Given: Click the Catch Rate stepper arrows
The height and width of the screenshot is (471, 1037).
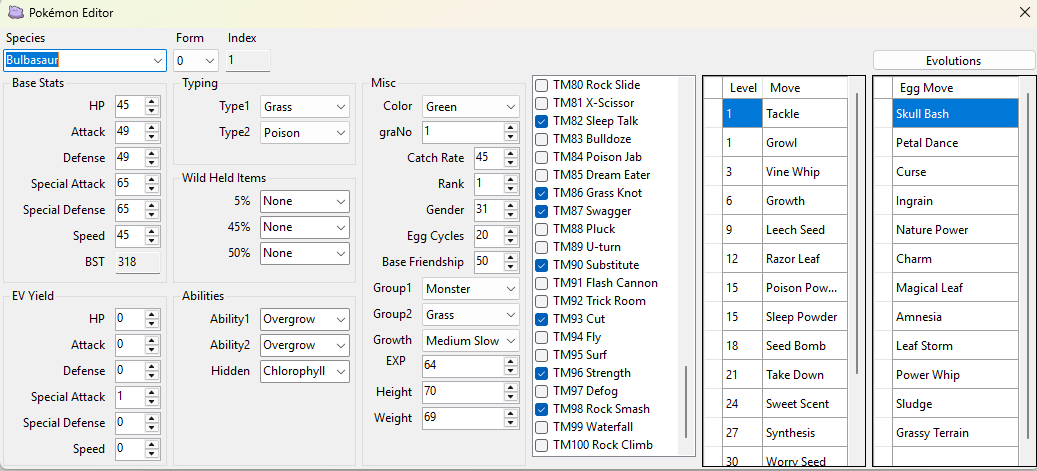Looking at the screenshot, I should point(510,157).
